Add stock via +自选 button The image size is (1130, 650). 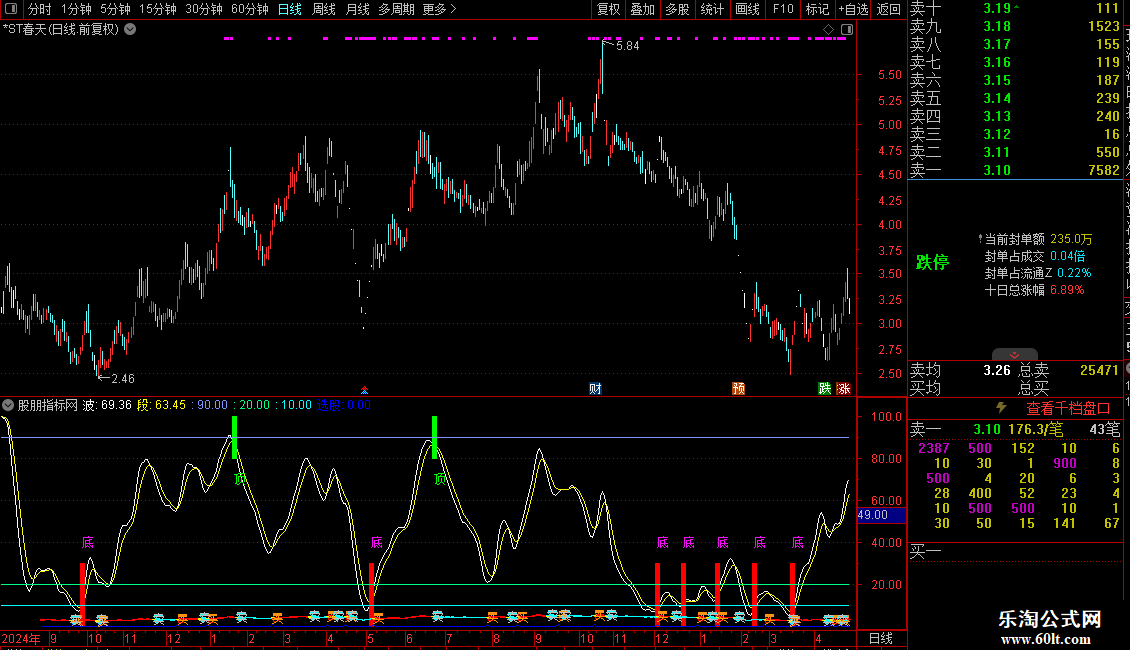(853, 9)
